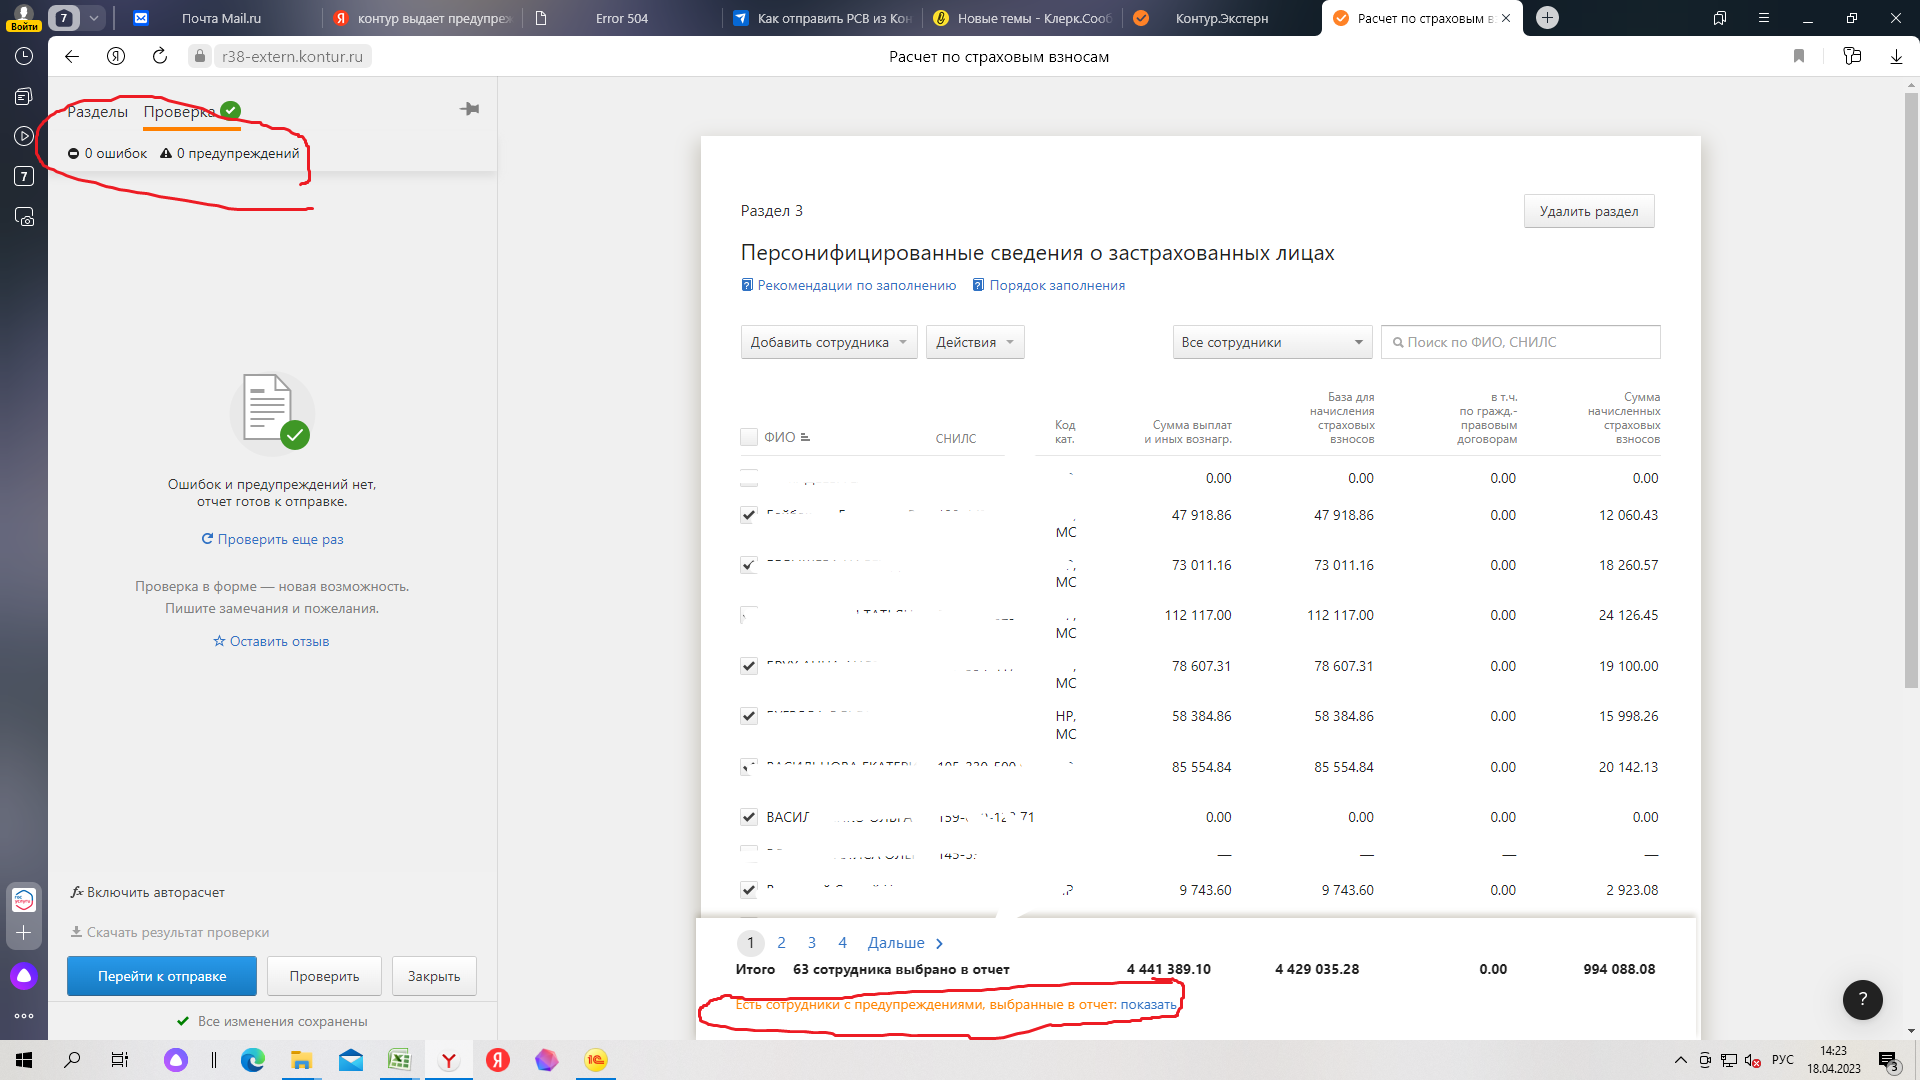Toggle the select-all ФИО header checkbox
The width and height of the screenshot is (1920, 1080).
pos(749,437)
